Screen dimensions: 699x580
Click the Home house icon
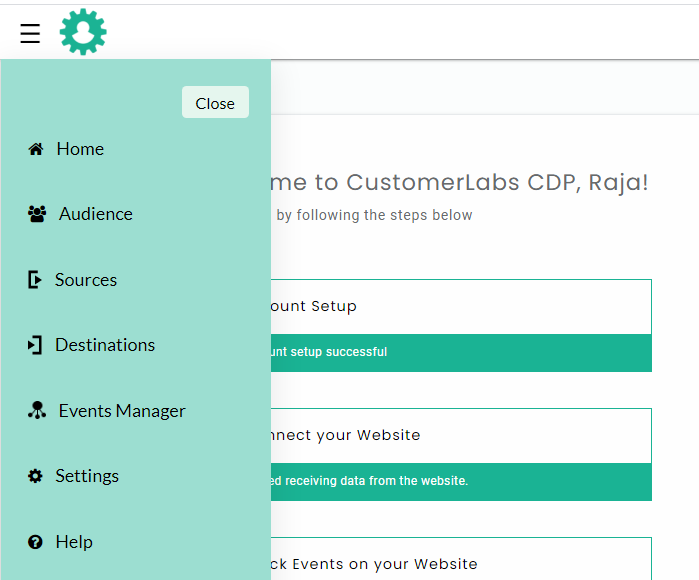[36, 149]
